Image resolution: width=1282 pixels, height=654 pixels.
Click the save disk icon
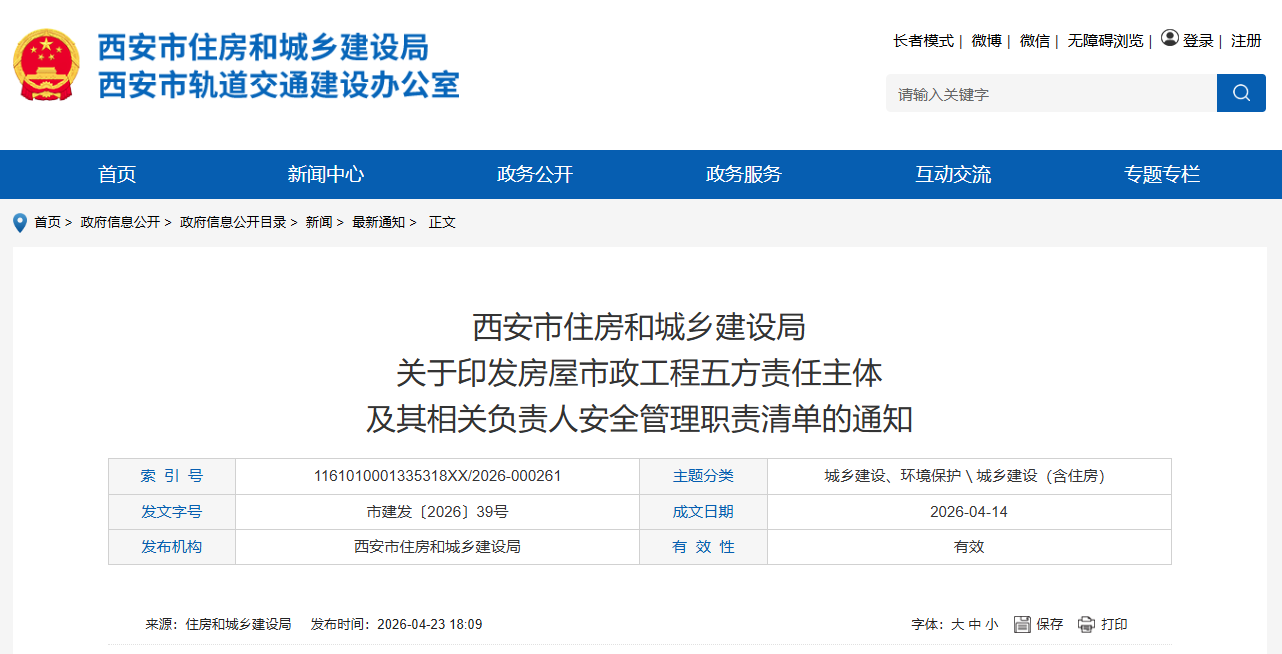click(x=1022, y=624)
